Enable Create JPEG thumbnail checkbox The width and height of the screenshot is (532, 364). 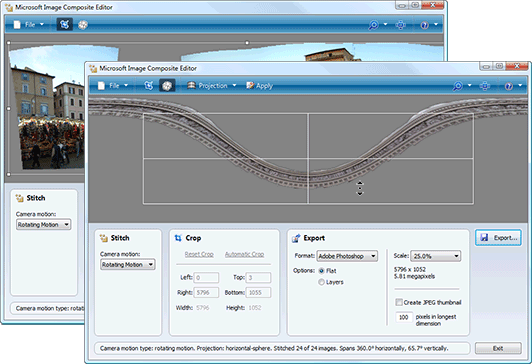pos(399,302)
